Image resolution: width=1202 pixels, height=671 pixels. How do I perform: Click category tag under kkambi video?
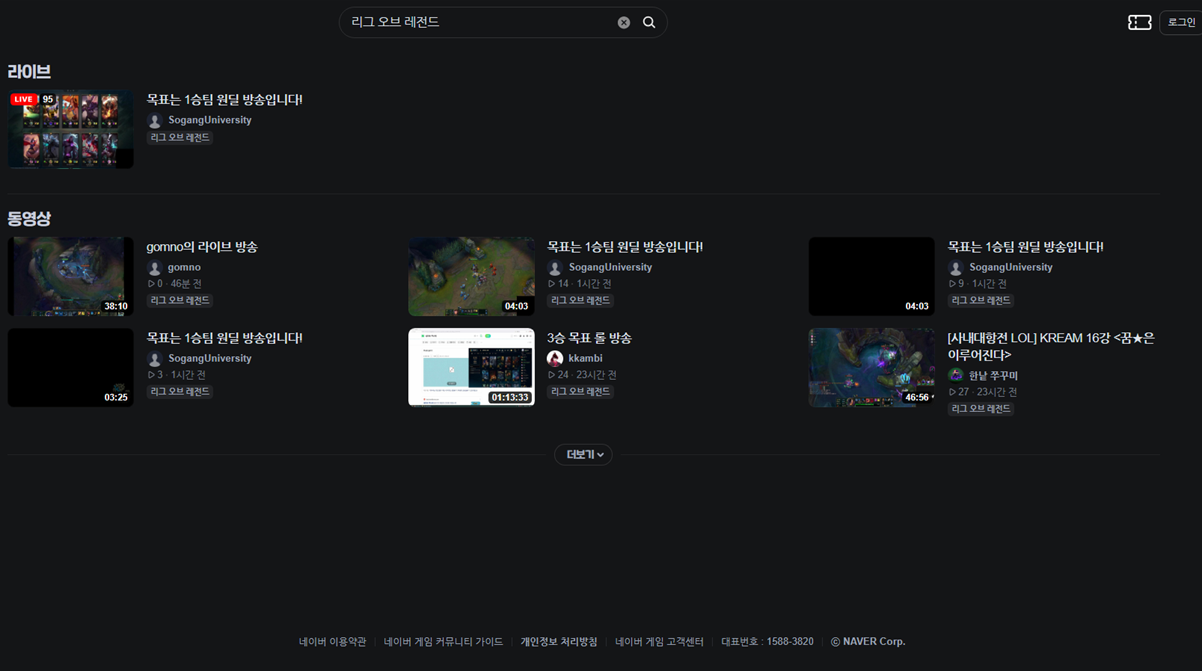coord(580,392)
